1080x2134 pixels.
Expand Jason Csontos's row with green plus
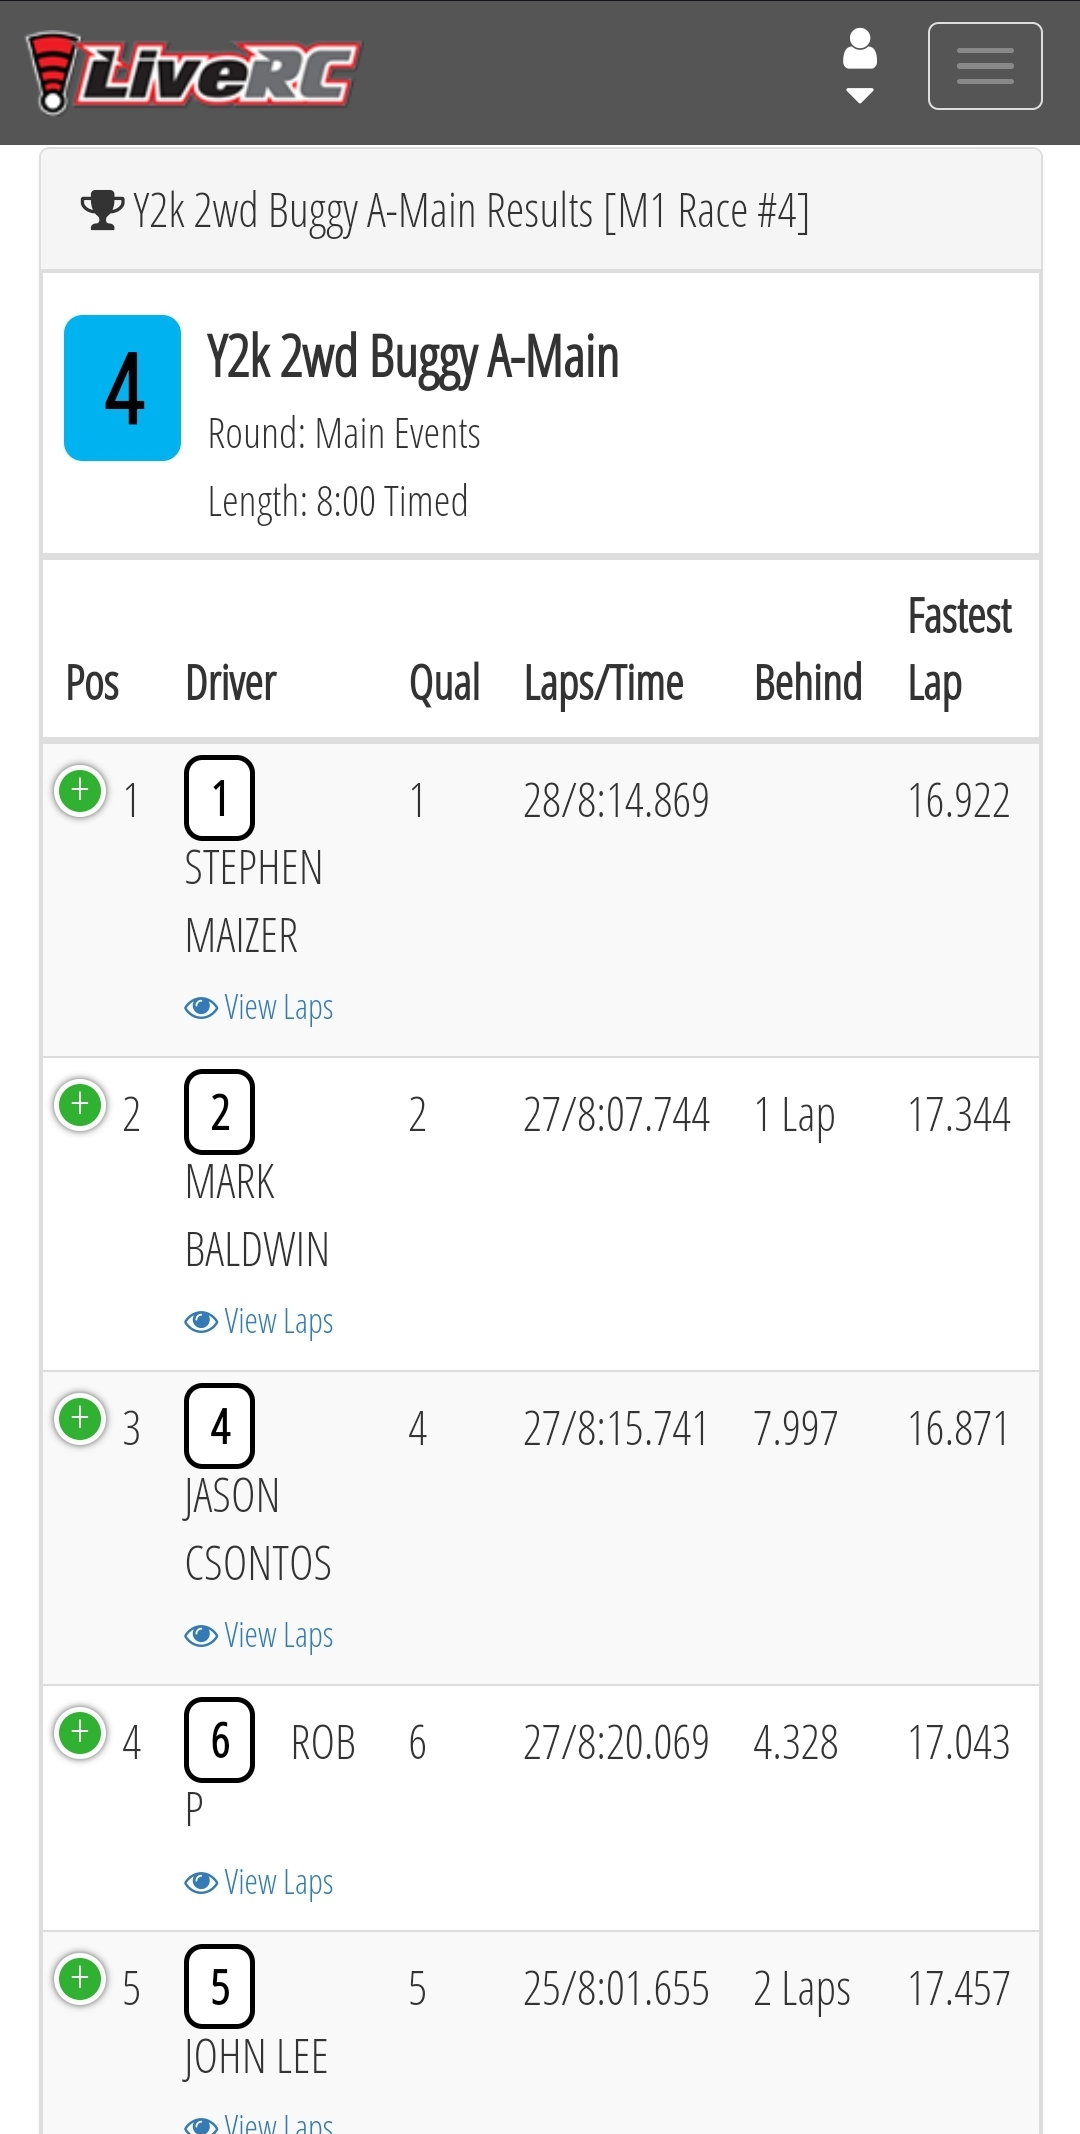(x=80, y=1419)
